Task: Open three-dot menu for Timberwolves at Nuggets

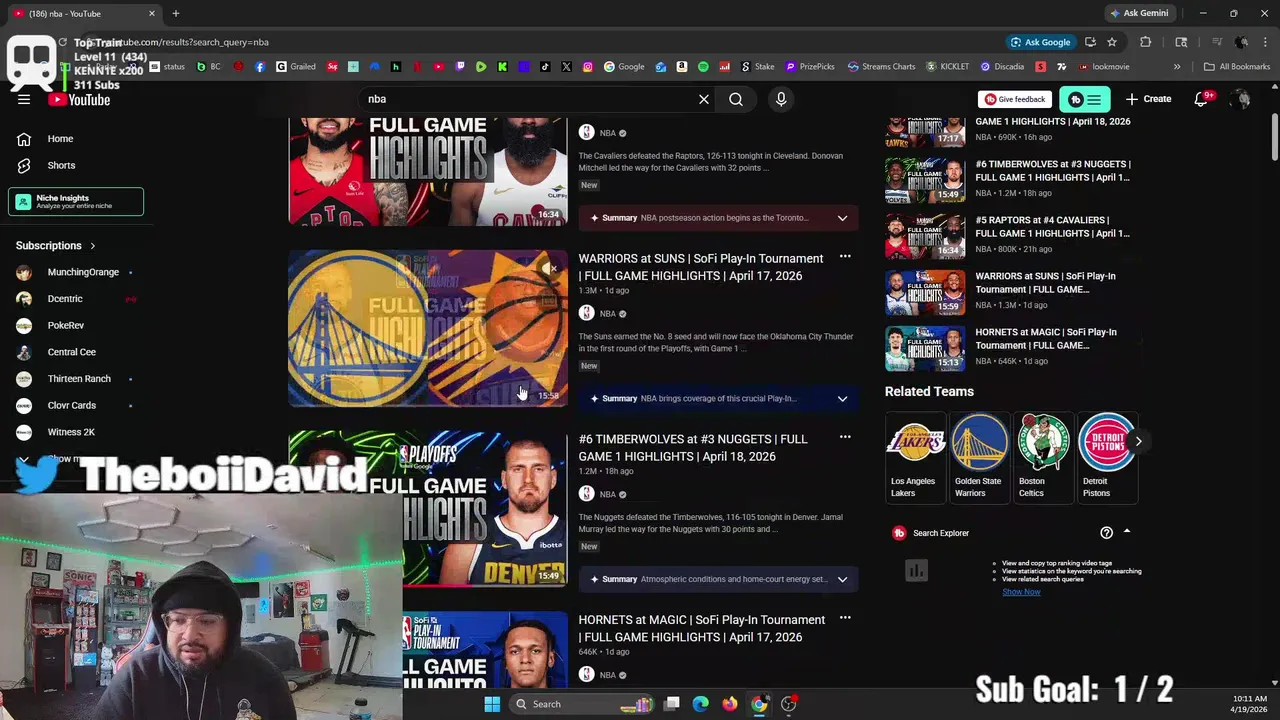Action: (x=845, y=437)
